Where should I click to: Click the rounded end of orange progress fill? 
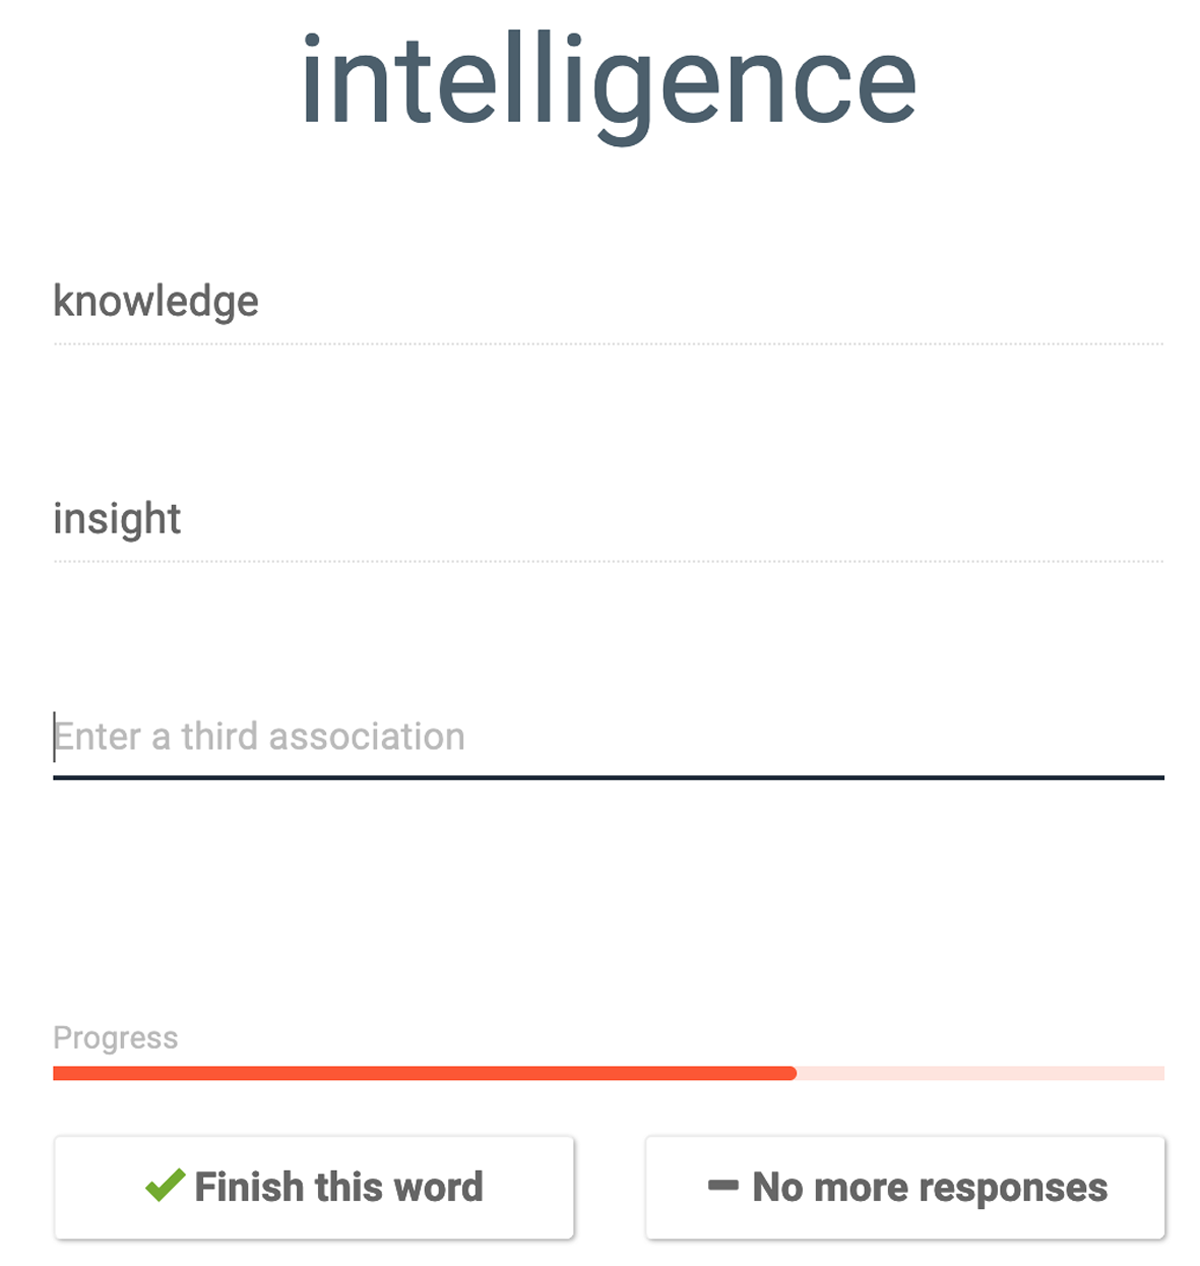tap(791, 1073)
